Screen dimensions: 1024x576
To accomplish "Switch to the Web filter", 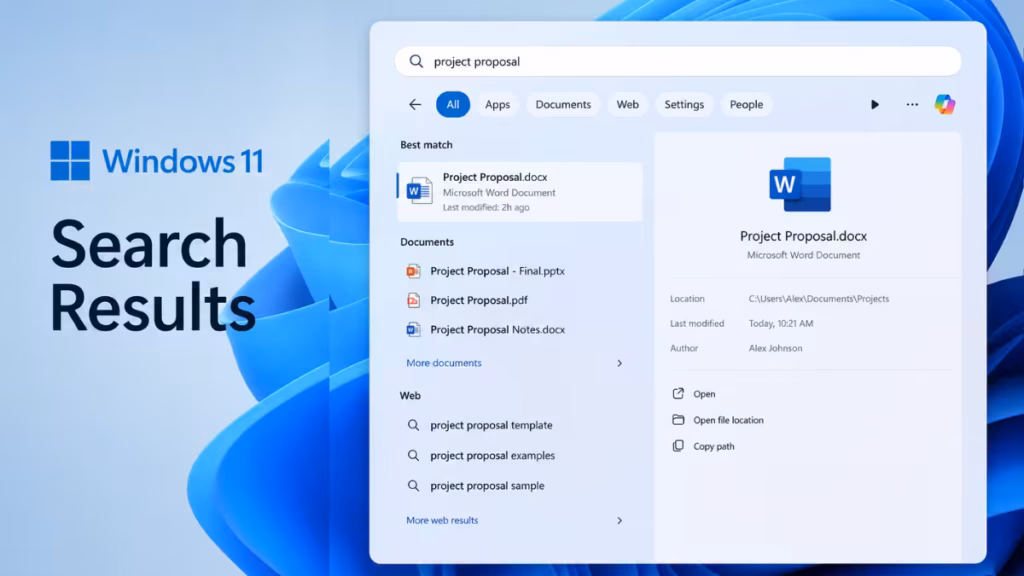I will pos(628,104).
